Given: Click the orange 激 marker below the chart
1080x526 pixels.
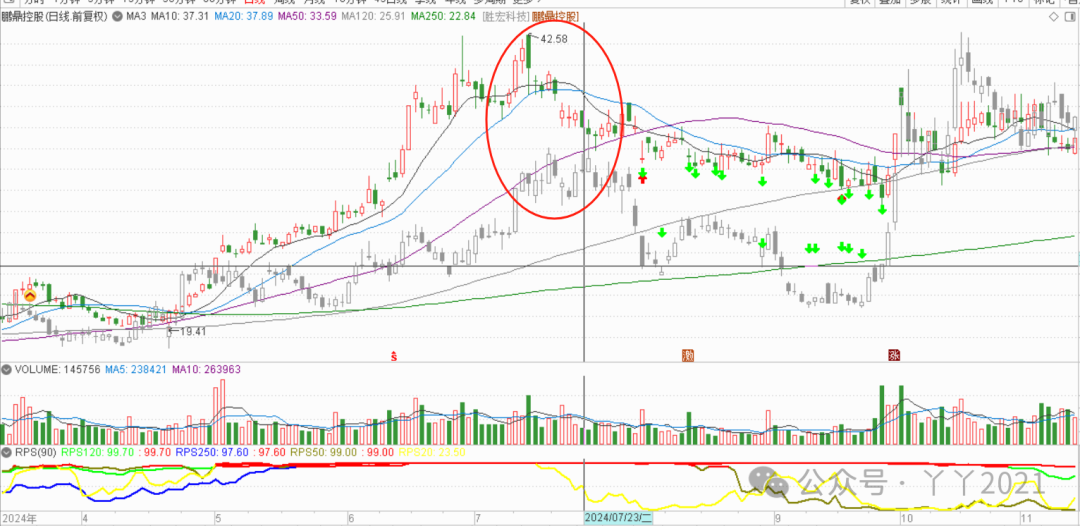Looking at the screenshot, I should (687, 355).
